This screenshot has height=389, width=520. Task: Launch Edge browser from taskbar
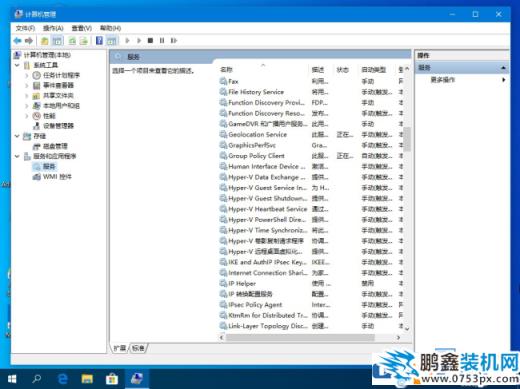tap(62, 379)
